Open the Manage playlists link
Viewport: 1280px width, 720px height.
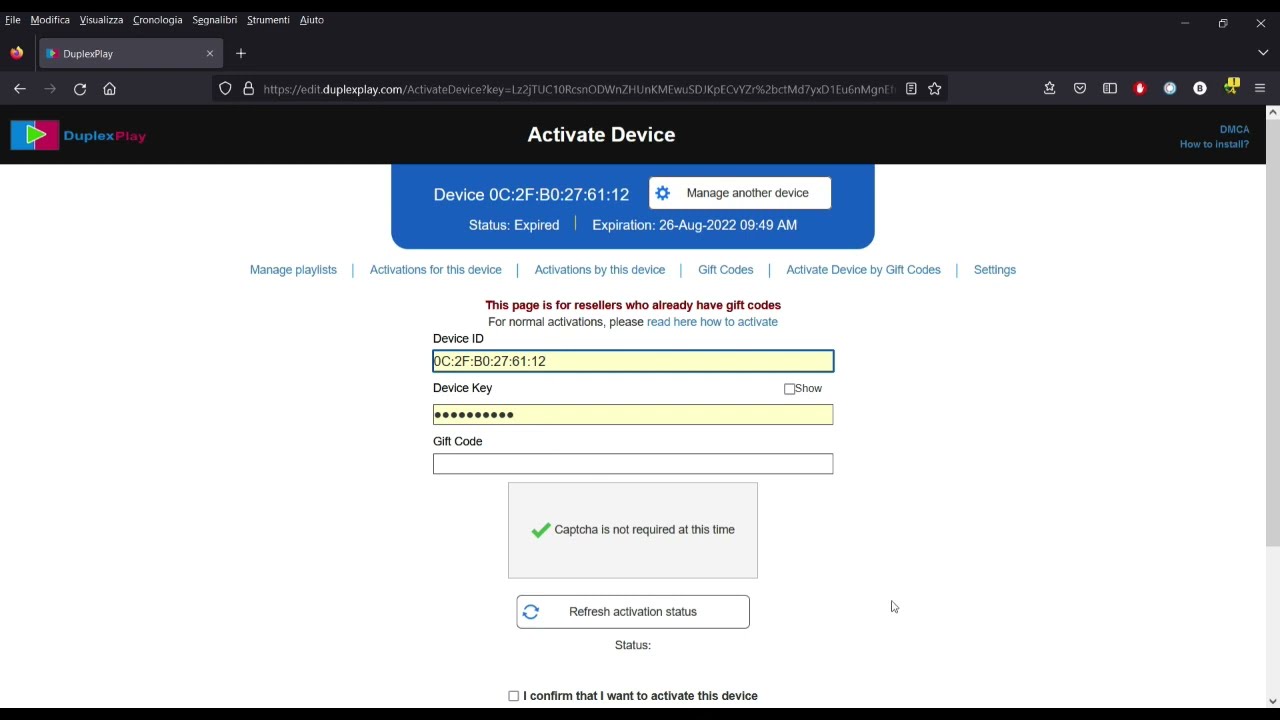(x=293, y=270)
